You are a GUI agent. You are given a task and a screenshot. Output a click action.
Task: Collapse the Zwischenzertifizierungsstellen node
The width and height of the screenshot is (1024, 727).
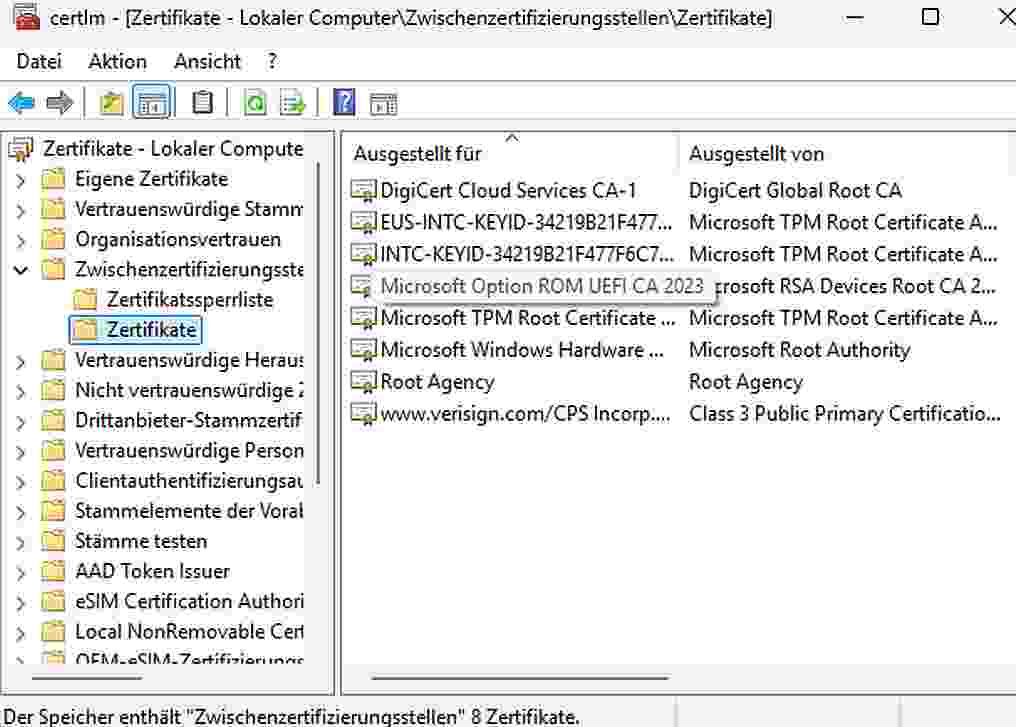point(21,270)
